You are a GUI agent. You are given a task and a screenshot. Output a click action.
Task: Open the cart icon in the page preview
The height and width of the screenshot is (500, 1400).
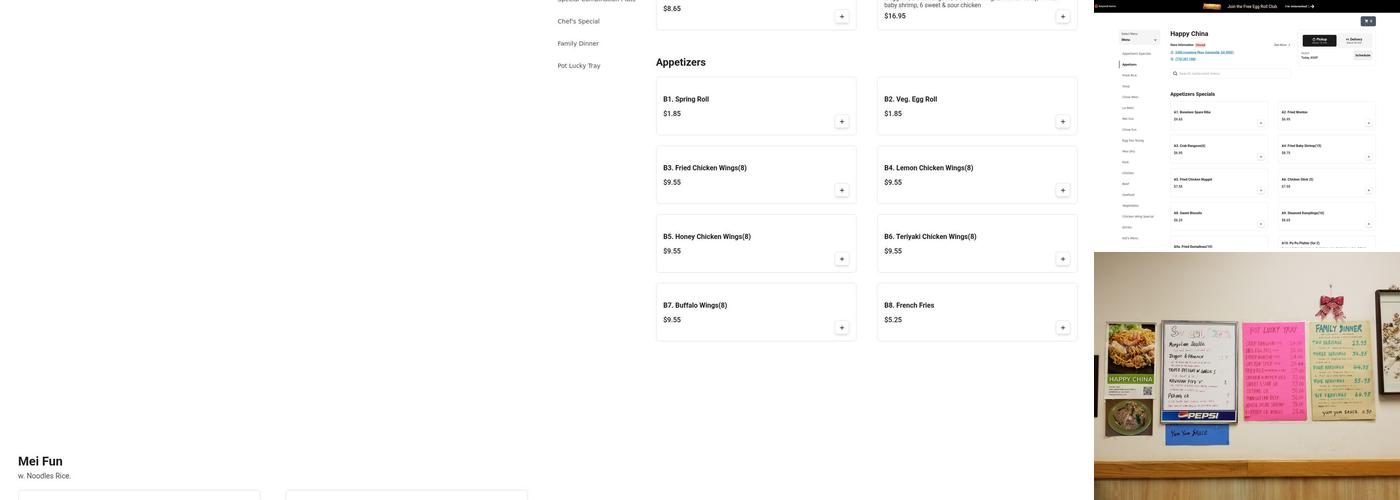point(1368,21)
